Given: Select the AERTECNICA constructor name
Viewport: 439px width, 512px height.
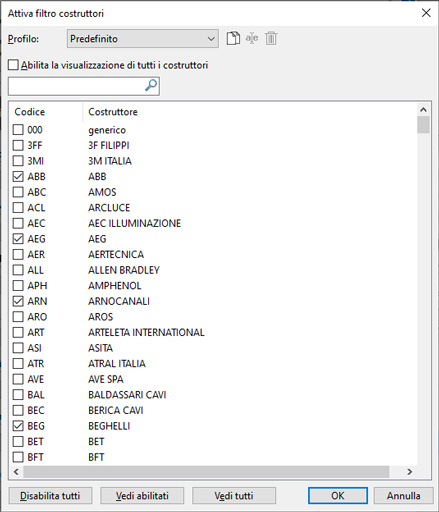Looking at the screenshot, I should (x=116, y=254).
